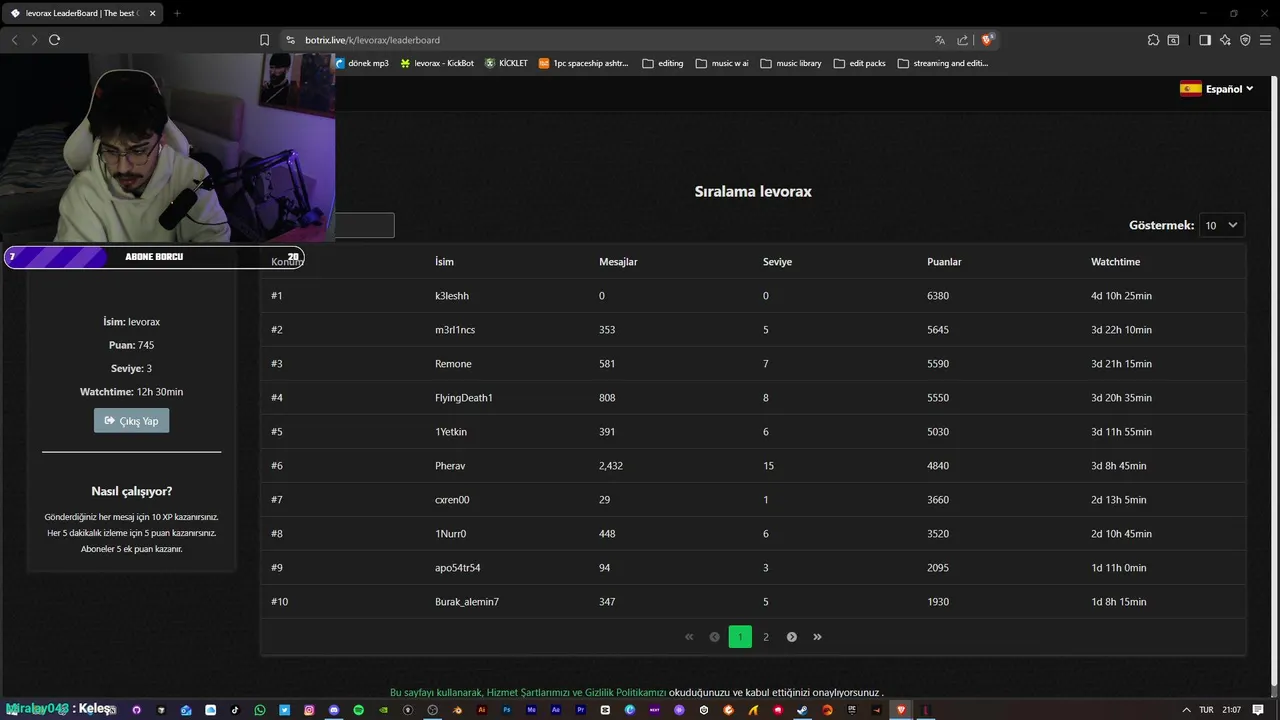The width and height of the screenshot is (1280, 720).
Task: Open Adobe Illustrator from the taskbar
Action: 482,710
